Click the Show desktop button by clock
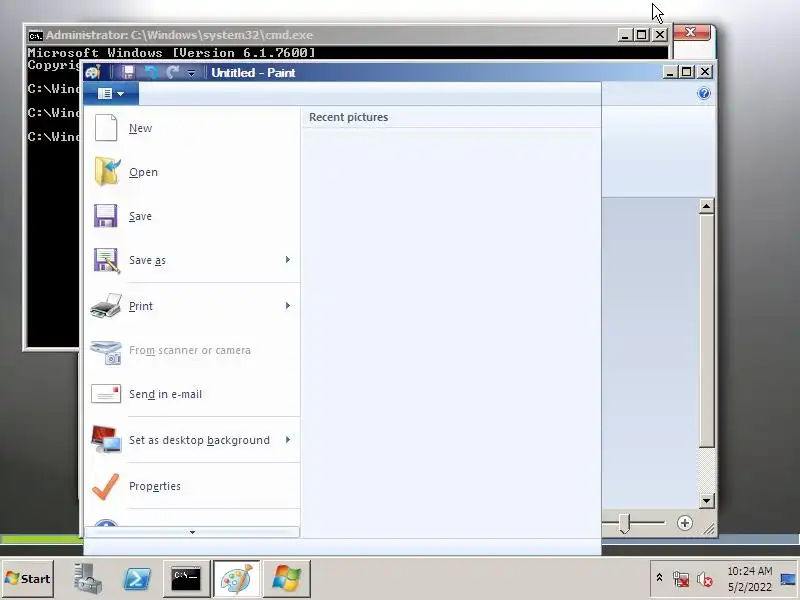The height and width of the screenshot is (600, 800). click(789, 579)
